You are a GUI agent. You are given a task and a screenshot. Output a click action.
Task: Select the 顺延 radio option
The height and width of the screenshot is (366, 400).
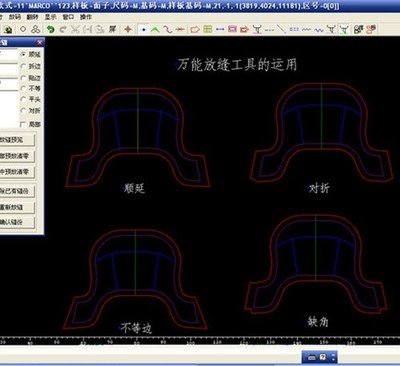(30, 54)
